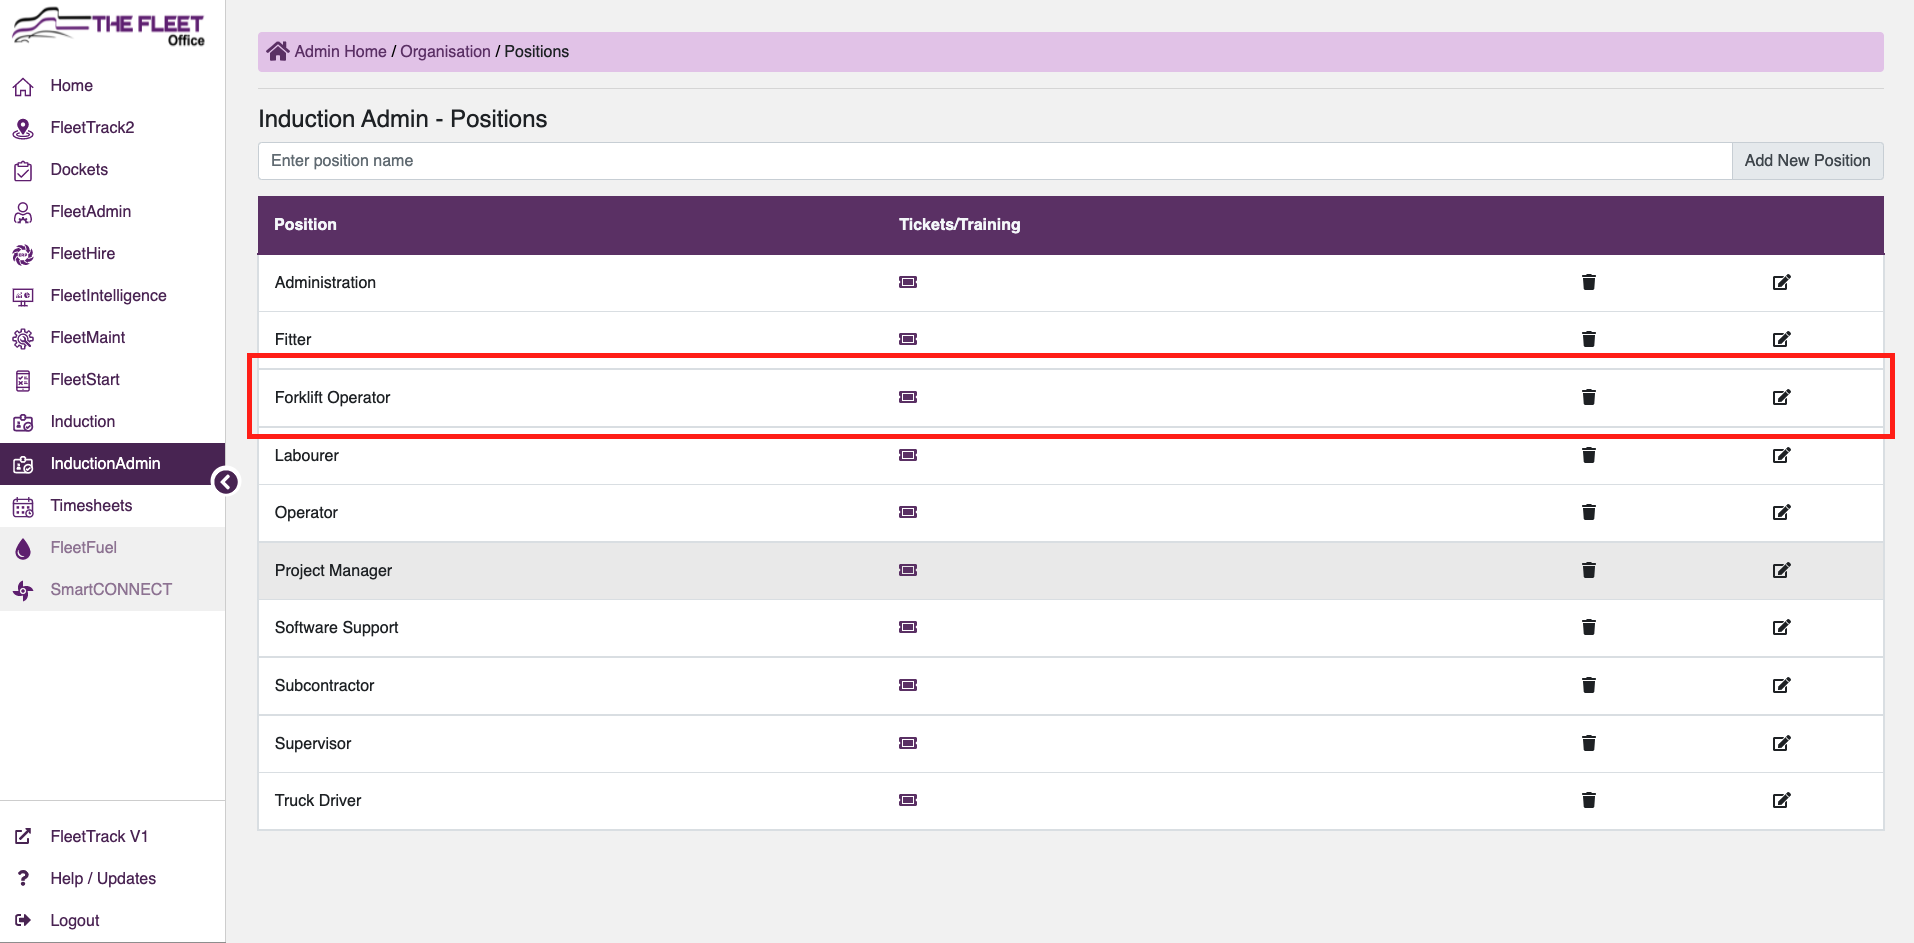
Task: Edit the Administration position
Action: coord(1781,282)
